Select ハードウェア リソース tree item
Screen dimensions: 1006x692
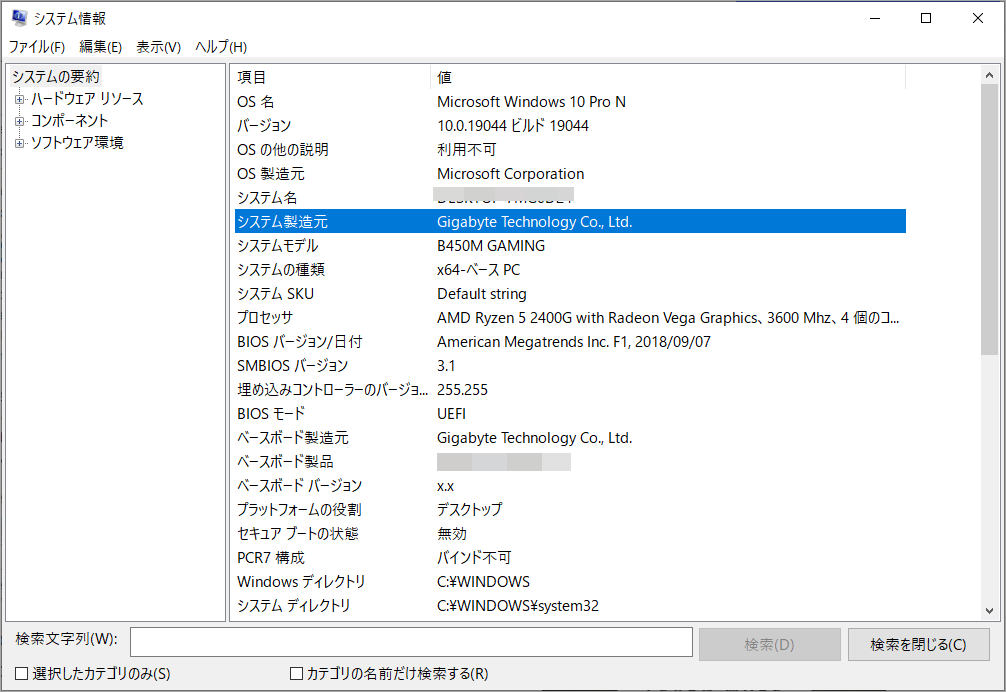pyautogui.click(x=87, y=99)
